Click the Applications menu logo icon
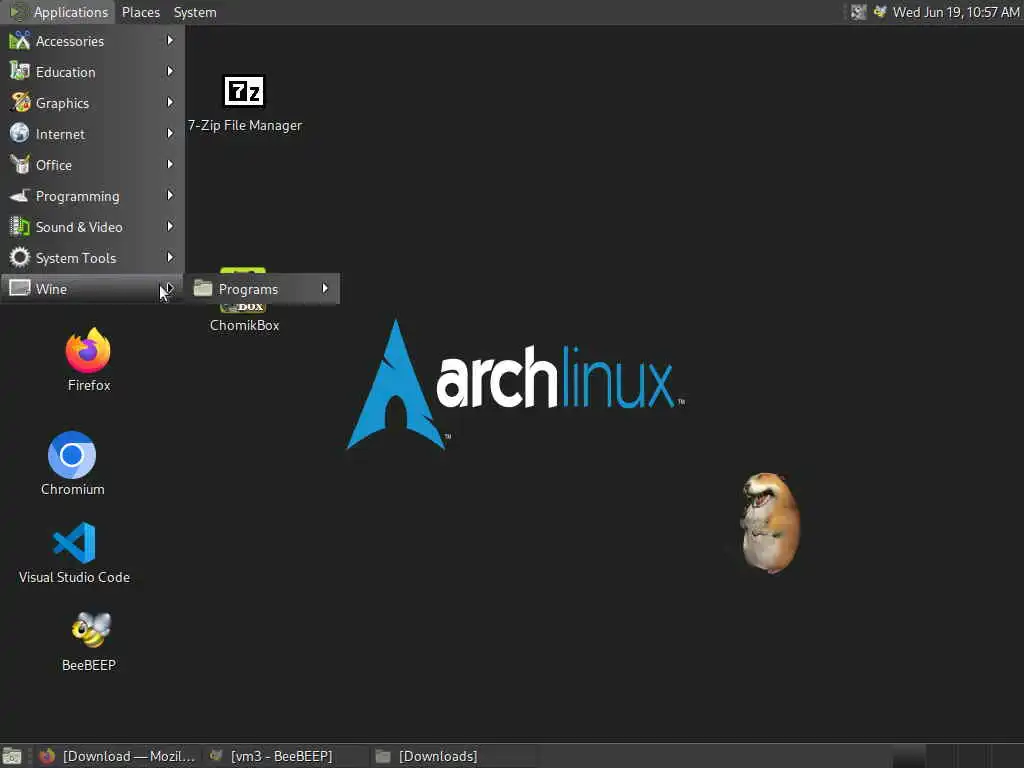Screen dimensions: 1024x768 click(18, 12)
